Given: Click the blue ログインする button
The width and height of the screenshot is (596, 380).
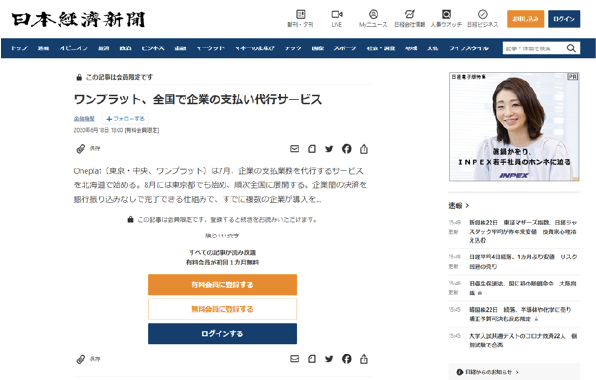Looking at the screenshot, I should 222,334.
